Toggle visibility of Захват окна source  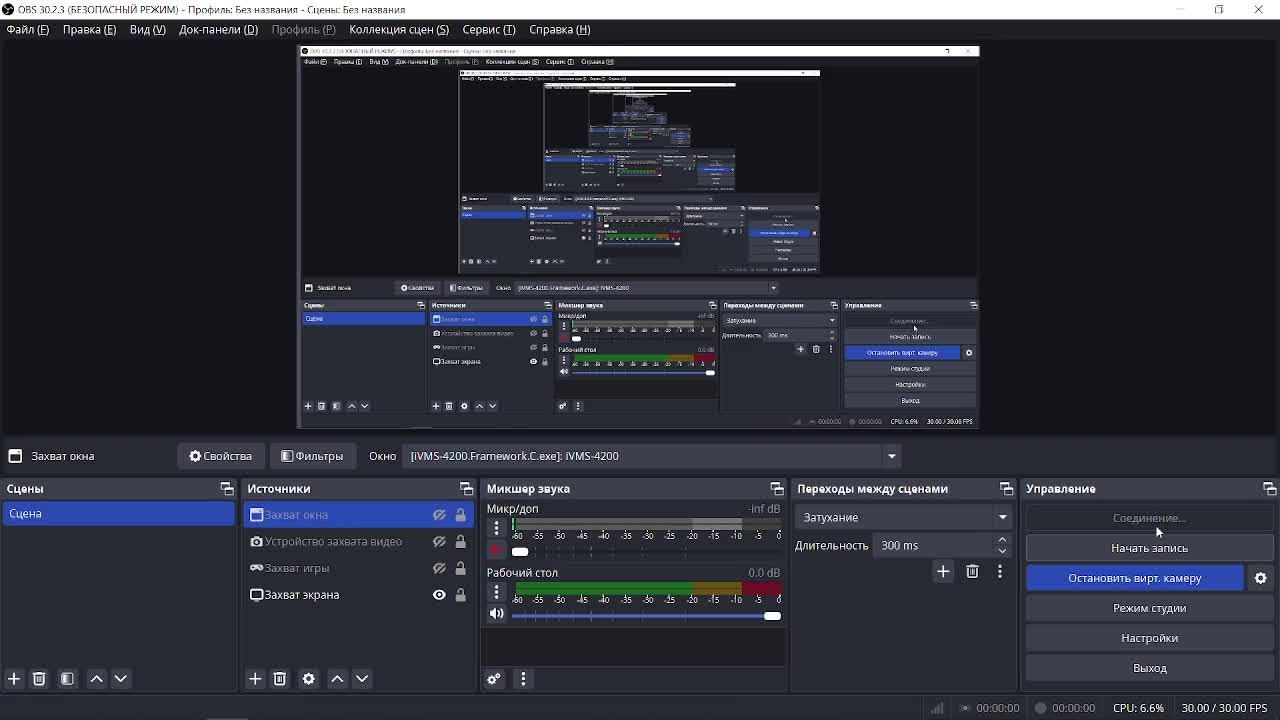coord(439,515)
